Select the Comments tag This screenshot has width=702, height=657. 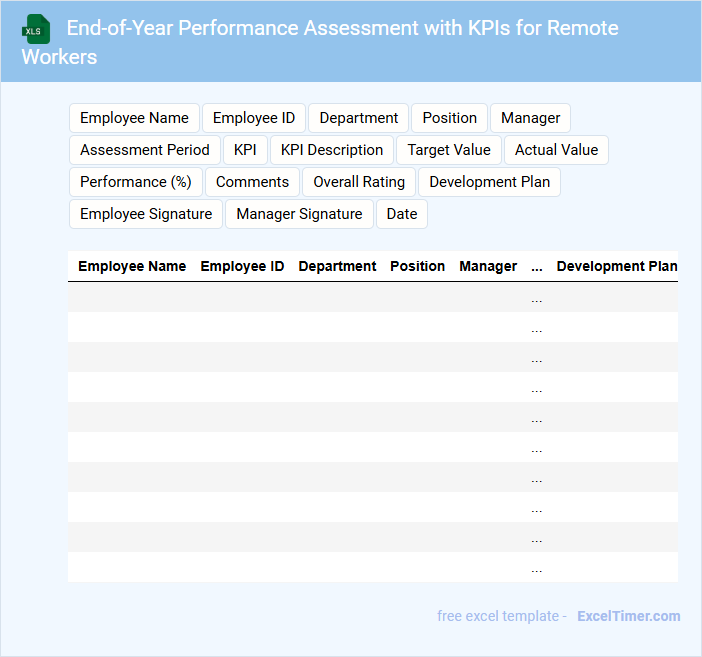[252, 182]
